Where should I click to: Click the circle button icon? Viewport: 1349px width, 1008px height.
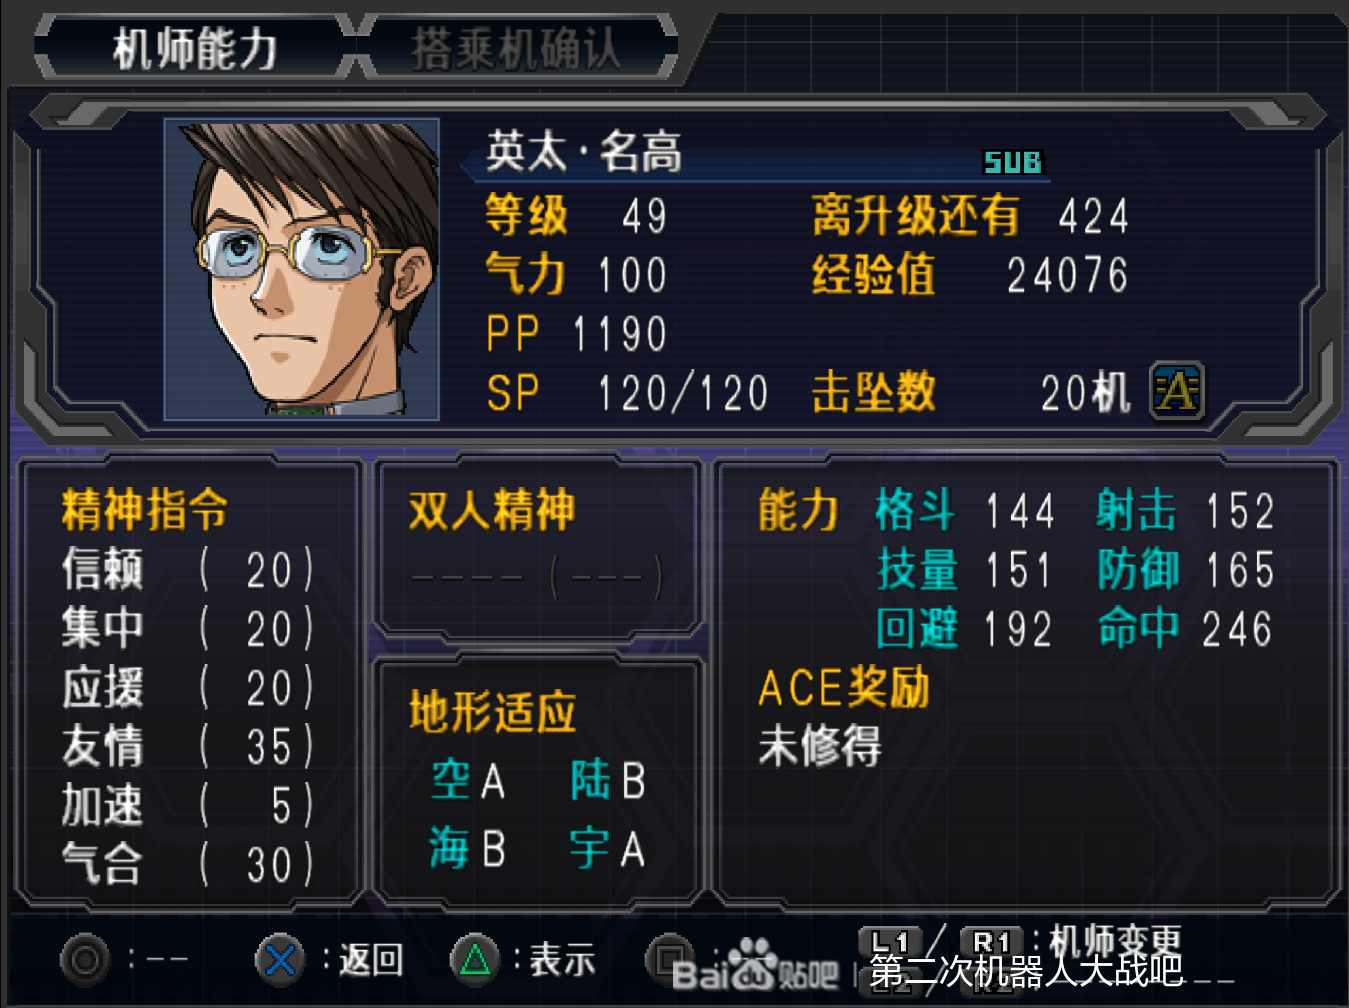coord(85,960)
